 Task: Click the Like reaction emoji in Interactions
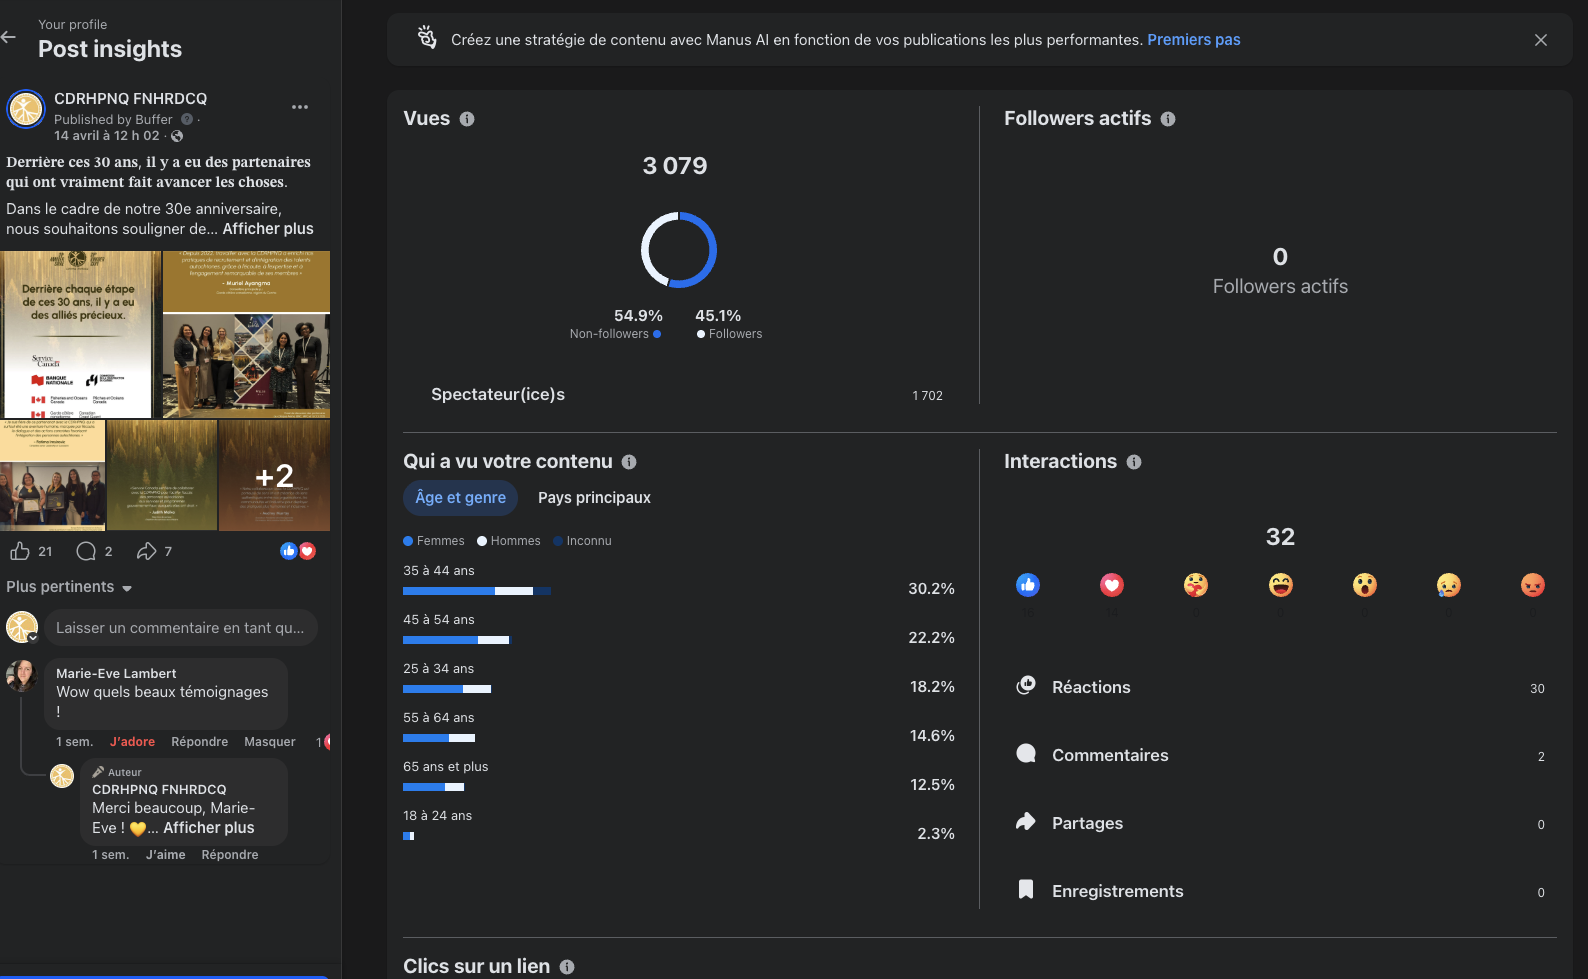pyautogui.click(x=1028, y=585)
